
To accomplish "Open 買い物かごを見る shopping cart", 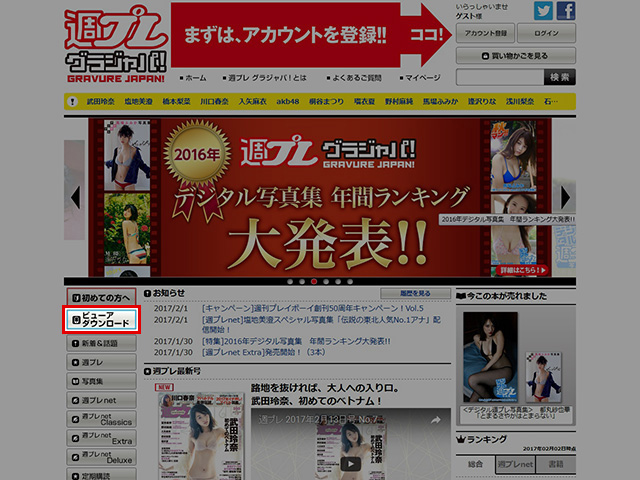I will (516, 56).
